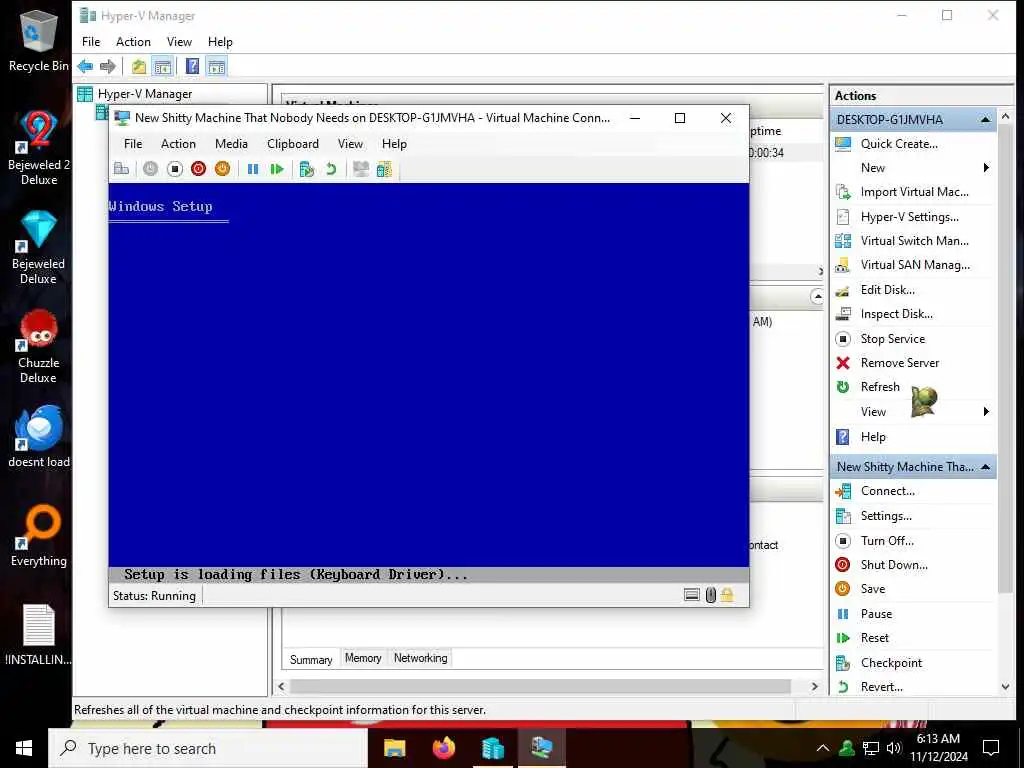The image size is (1024, 768).
Task: Switch to Memory tab
Action: pos(363,658)
